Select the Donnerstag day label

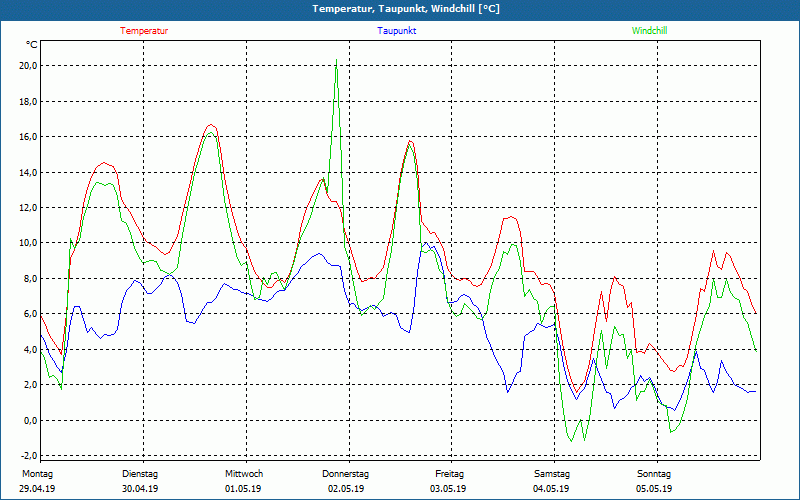coord(346,474)
